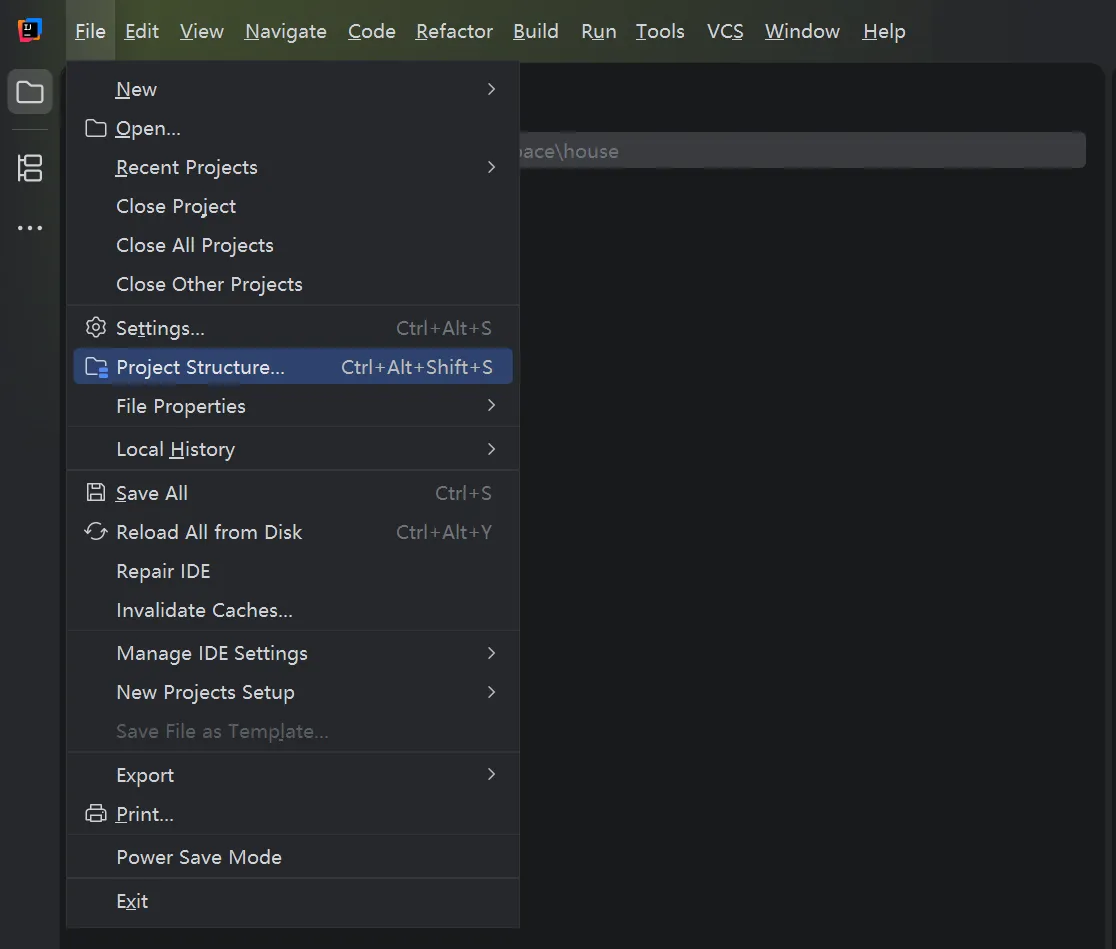
Task: Click the Project Structure folder icon
Action: coord(96,367)
